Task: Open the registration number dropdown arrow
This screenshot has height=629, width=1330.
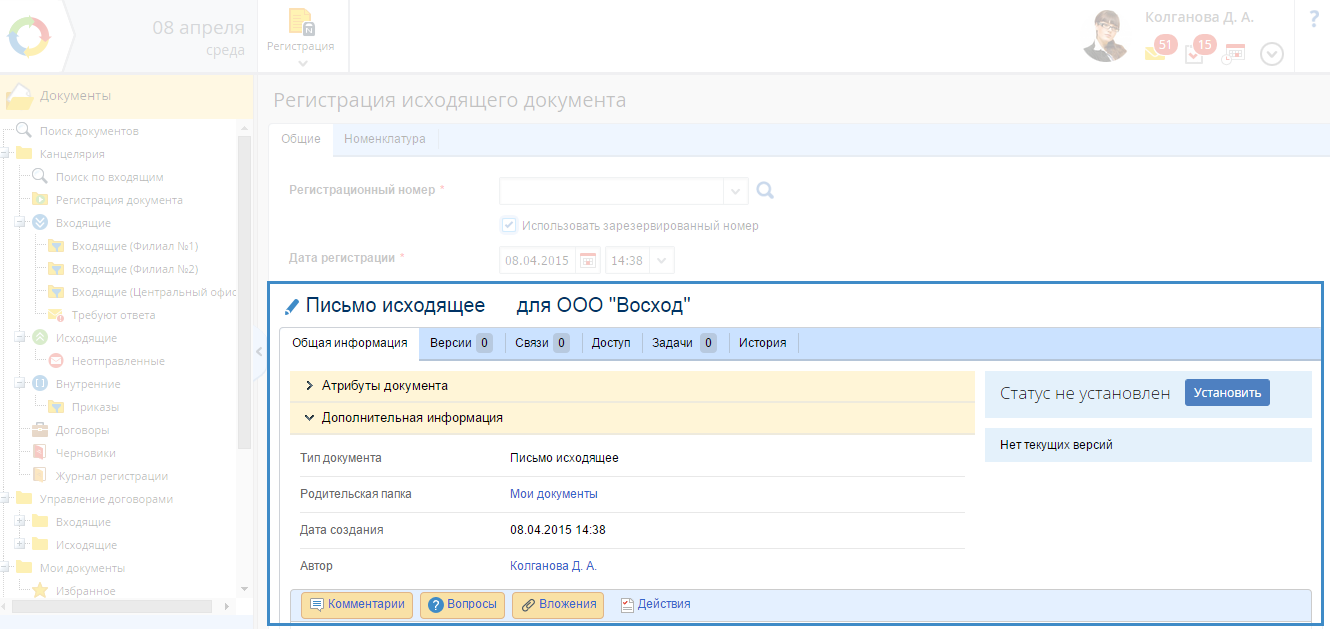Action: point(736,190)
